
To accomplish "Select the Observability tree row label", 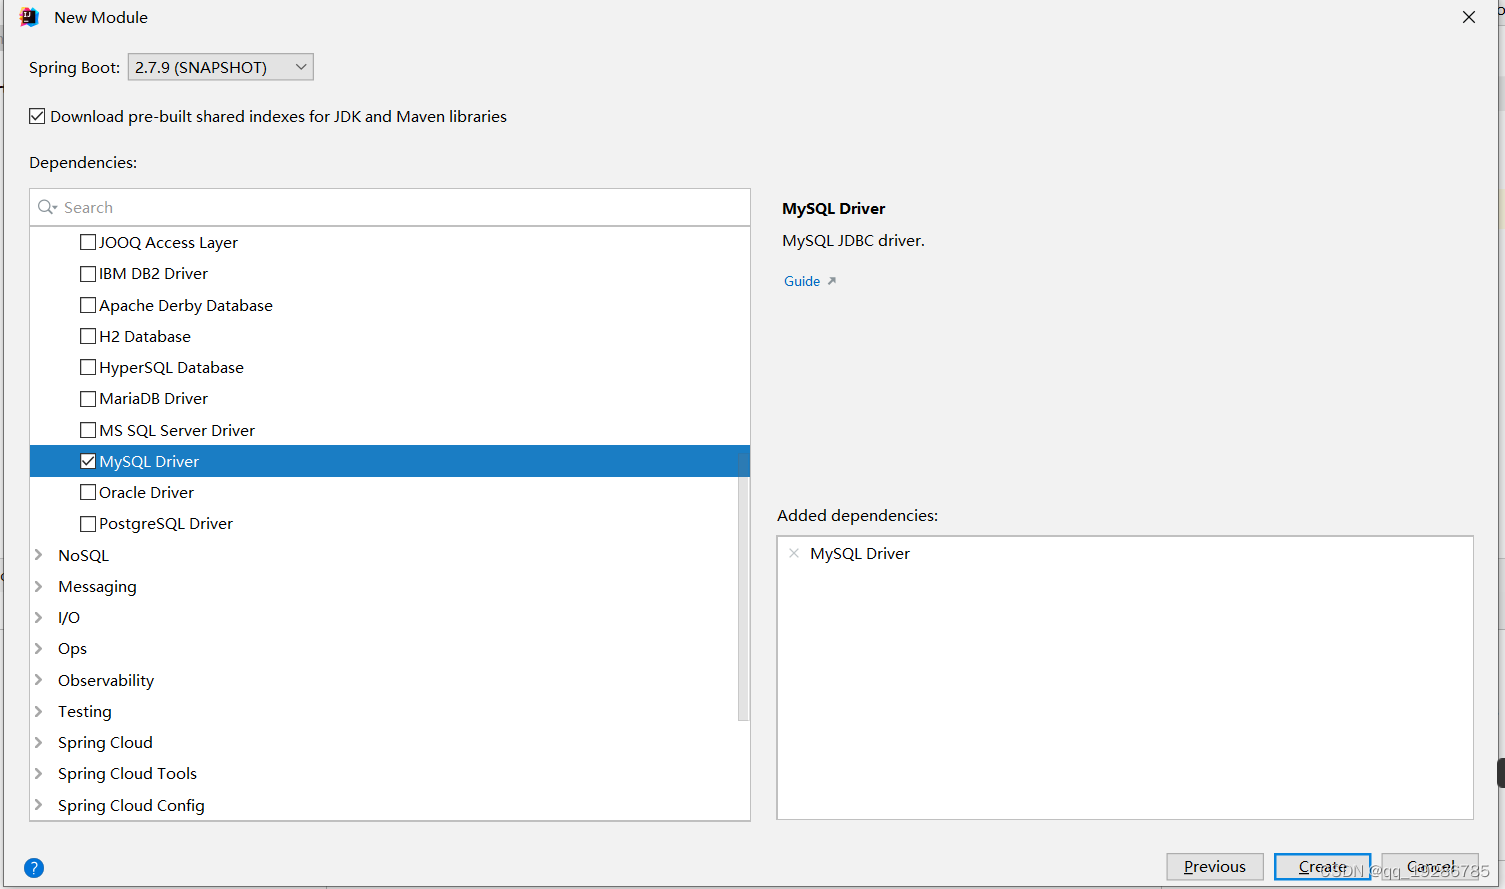I will [106, 680].
